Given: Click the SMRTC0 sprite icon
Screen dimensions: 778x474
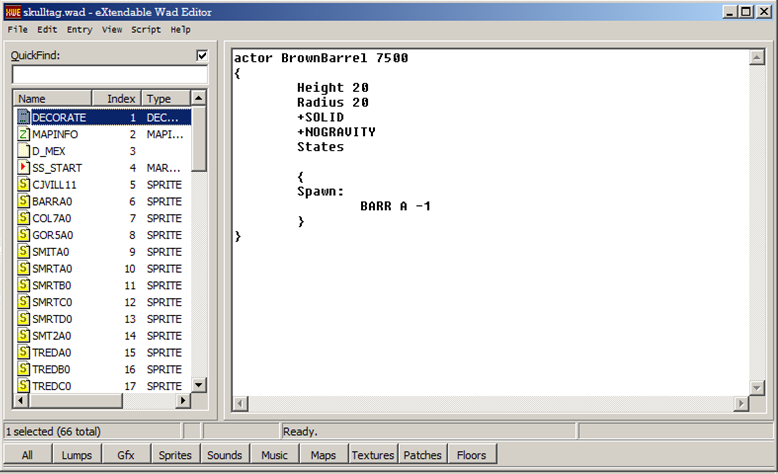Looking at the screenshot, I should [x=23, y=302].
